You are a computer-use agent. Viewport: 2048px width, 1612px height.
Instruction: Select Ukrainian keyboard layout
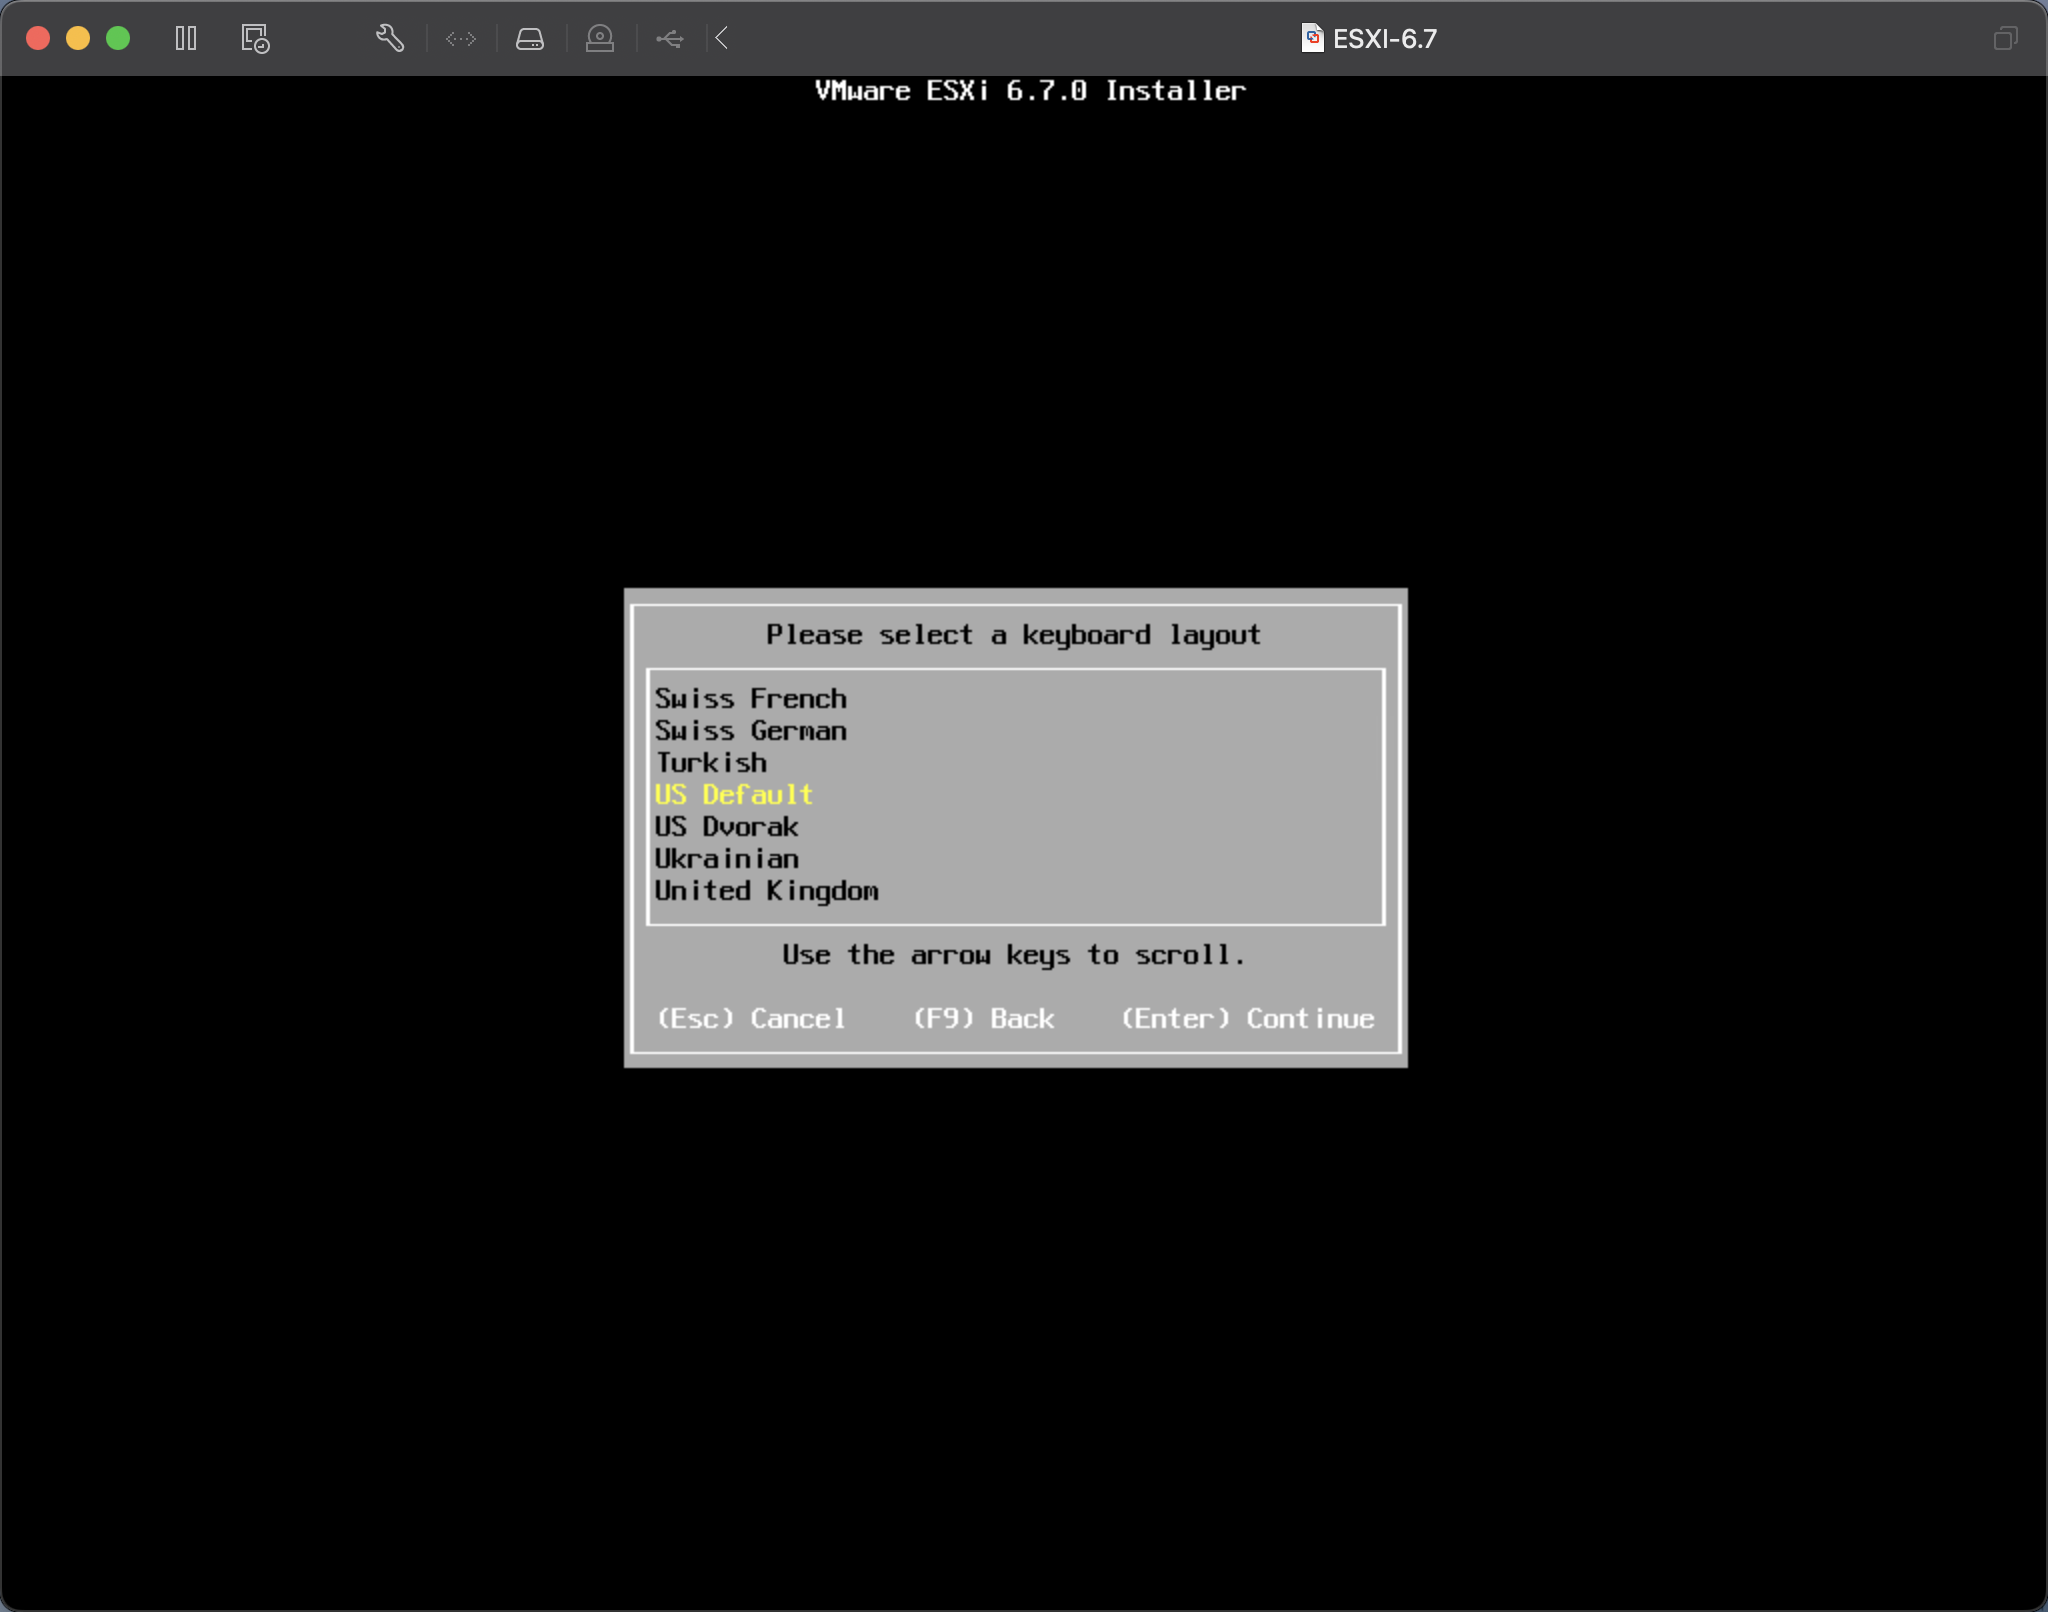(x=726, y=859)
